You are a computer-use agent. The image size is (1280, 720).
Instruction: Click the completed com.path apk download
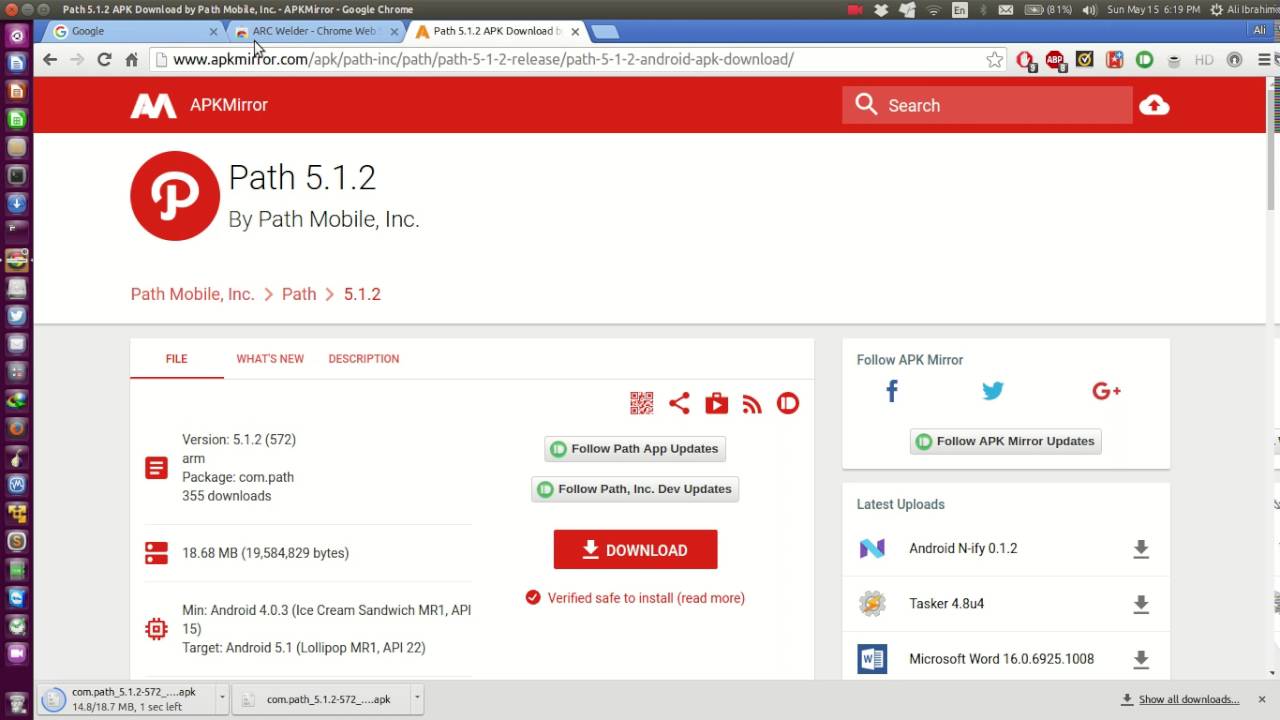(x=320, y=698)
